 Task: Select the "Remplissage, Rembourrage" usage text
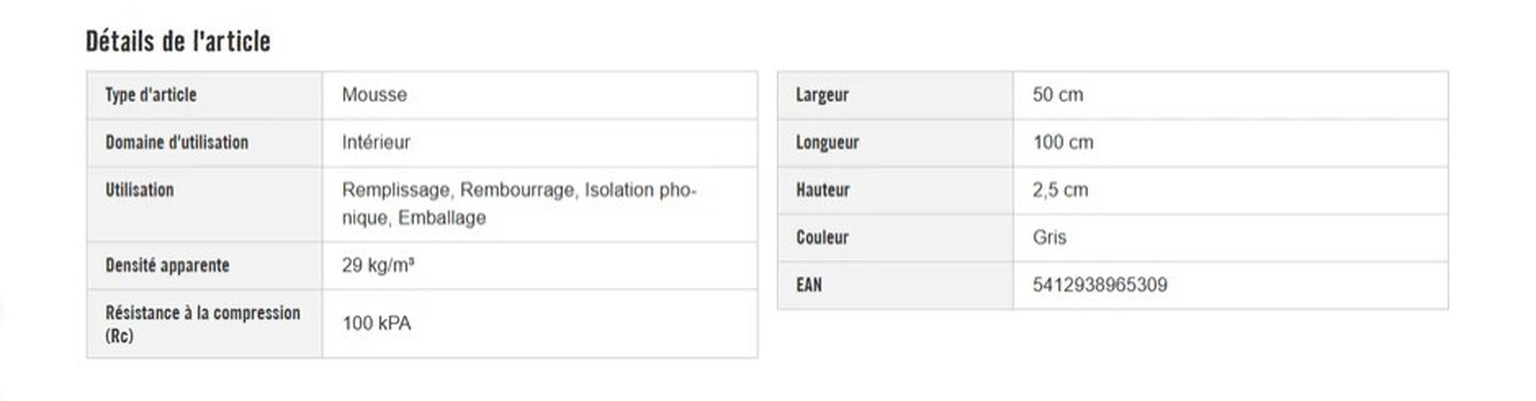pyautogui.click(x=459, y=190)
